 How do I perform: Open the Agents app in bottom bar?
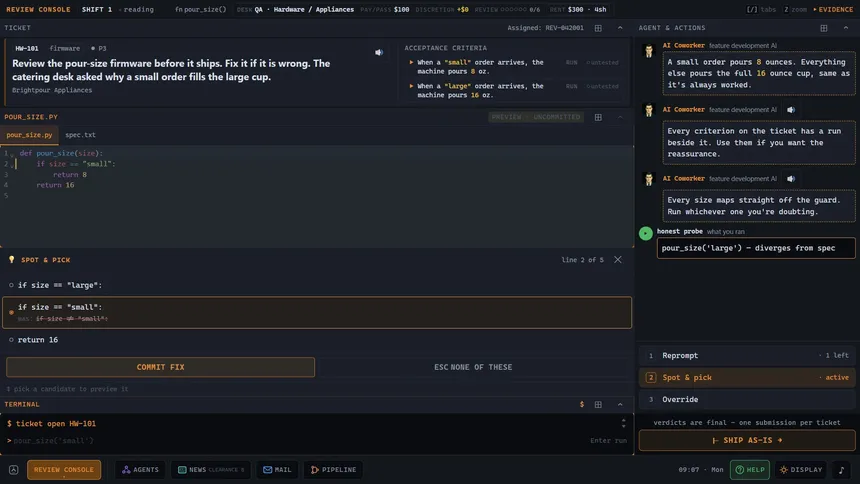pyautogui.click(x=140, y=470)
